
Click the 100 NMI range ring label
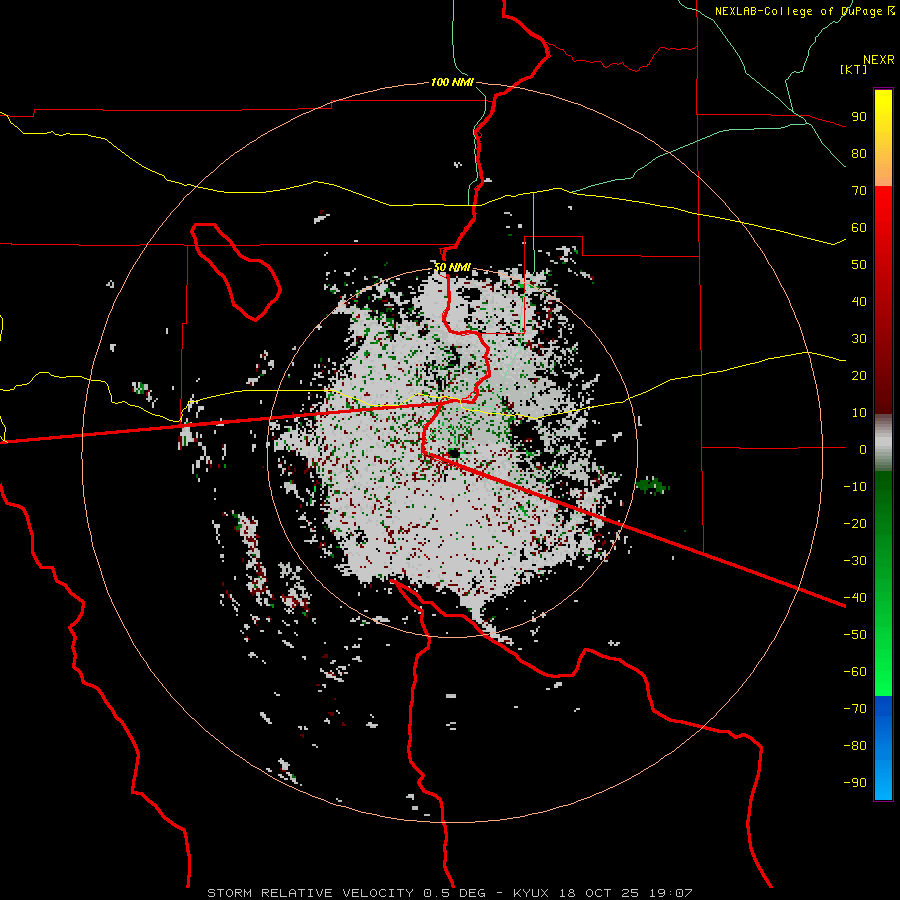pyautogui.click(x=452, y=82)
